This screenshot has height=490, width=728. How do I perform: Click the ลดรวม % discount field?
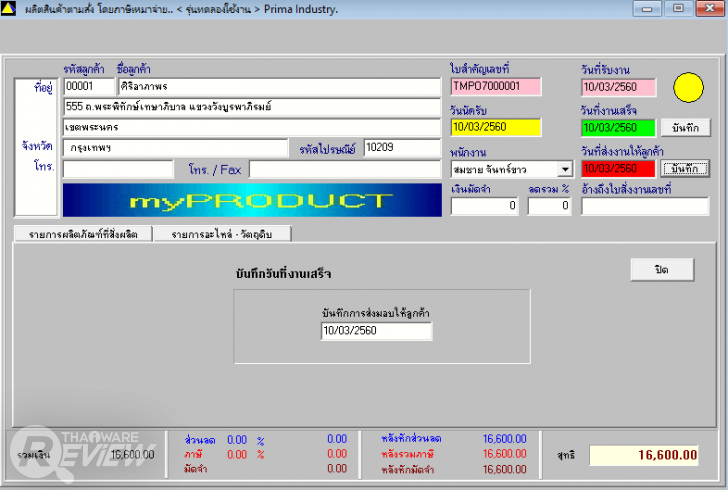[550, 206]
